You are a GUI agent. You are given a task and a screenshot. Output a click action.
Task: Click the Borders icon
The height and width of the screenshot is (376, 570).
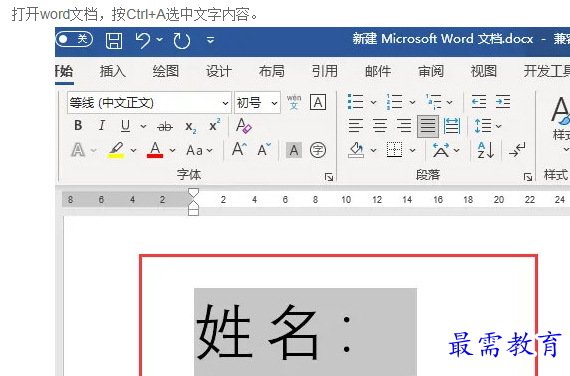click(x=394, y=150)
